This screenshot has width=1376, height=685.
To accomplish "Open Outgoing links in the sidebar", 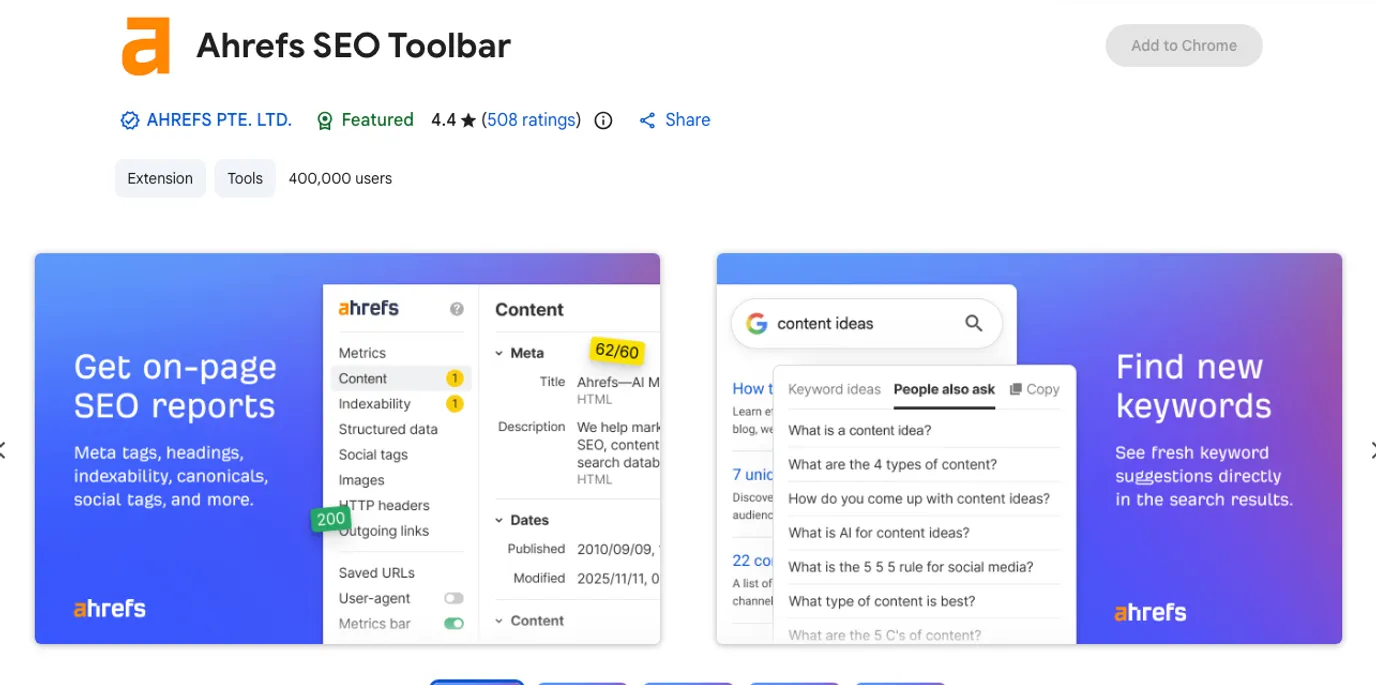I will [x=384, y=531].
